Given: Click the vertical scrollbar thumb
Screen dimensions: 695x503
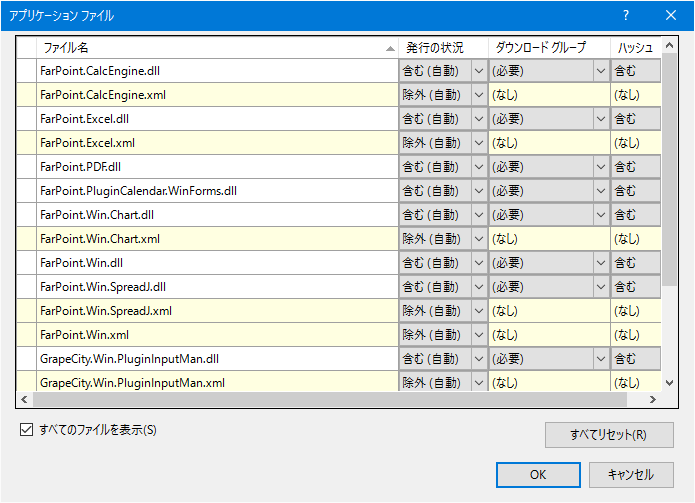Looking at the screenshot, I should click(669, 169).
